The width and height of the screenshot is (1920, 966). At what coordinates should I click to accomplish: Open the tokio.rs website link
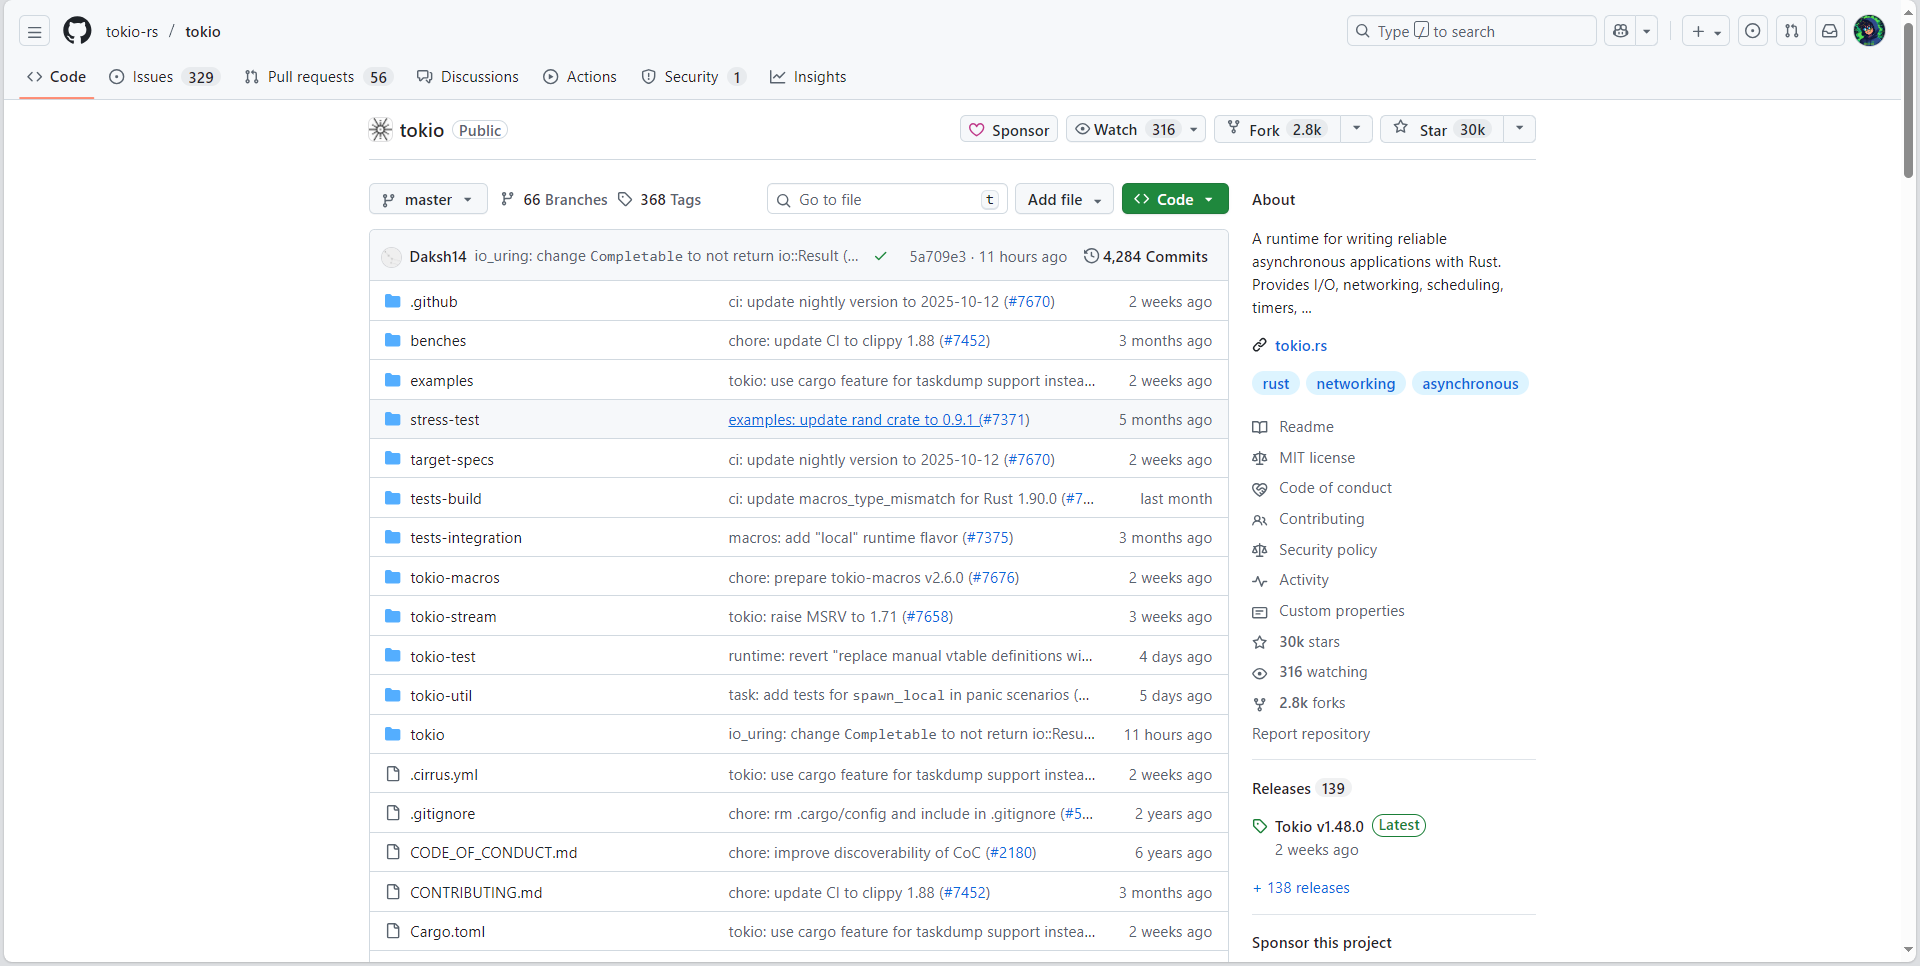coord(1301,346)
